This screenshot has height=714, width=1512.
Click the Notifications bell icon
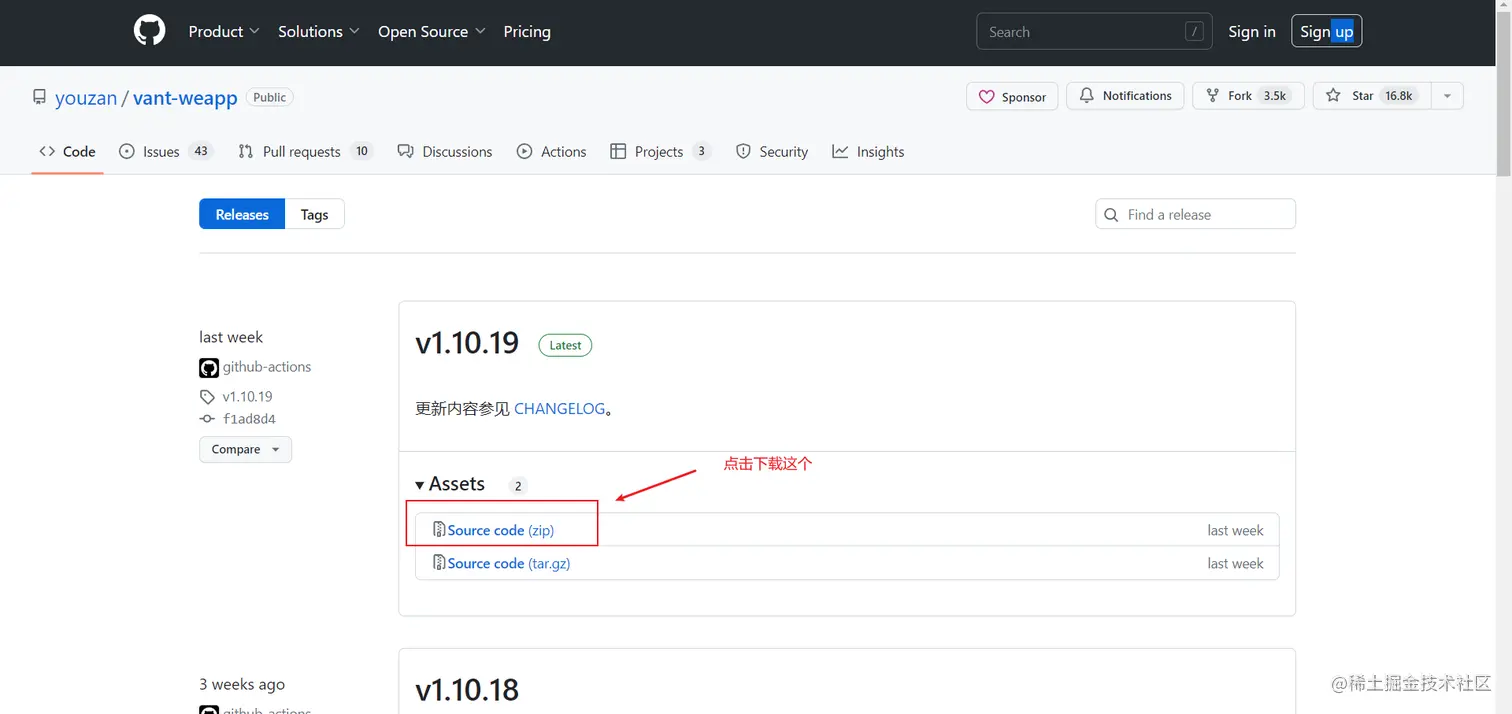(x=1087, y=96)
